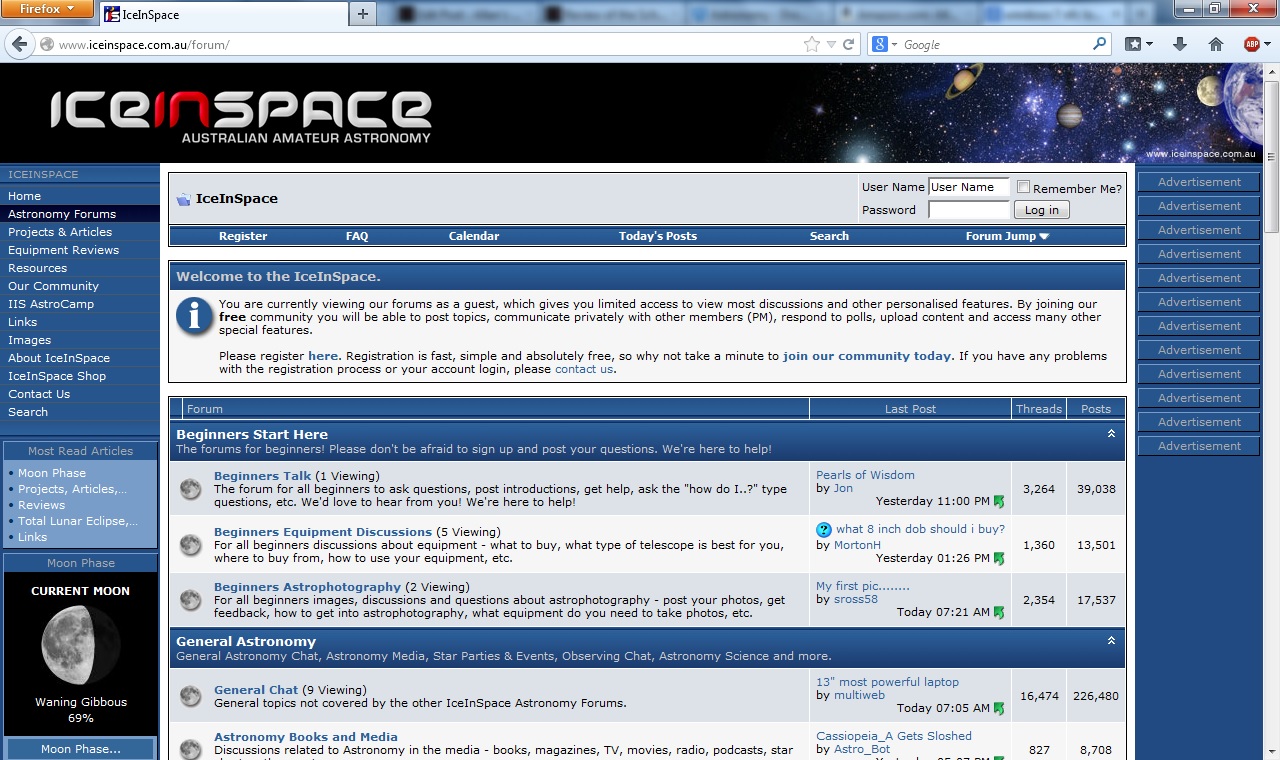The image size is (1280, 760).
Task: Open the Firefox application menu
Action: [48, 9]
